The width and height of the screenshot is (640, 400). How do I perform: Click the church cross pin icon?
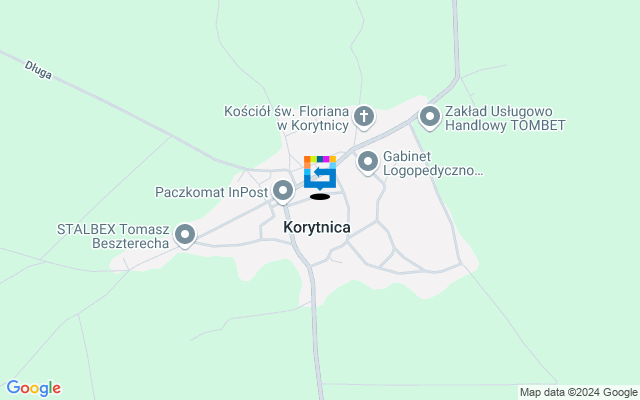coord(364,117)
